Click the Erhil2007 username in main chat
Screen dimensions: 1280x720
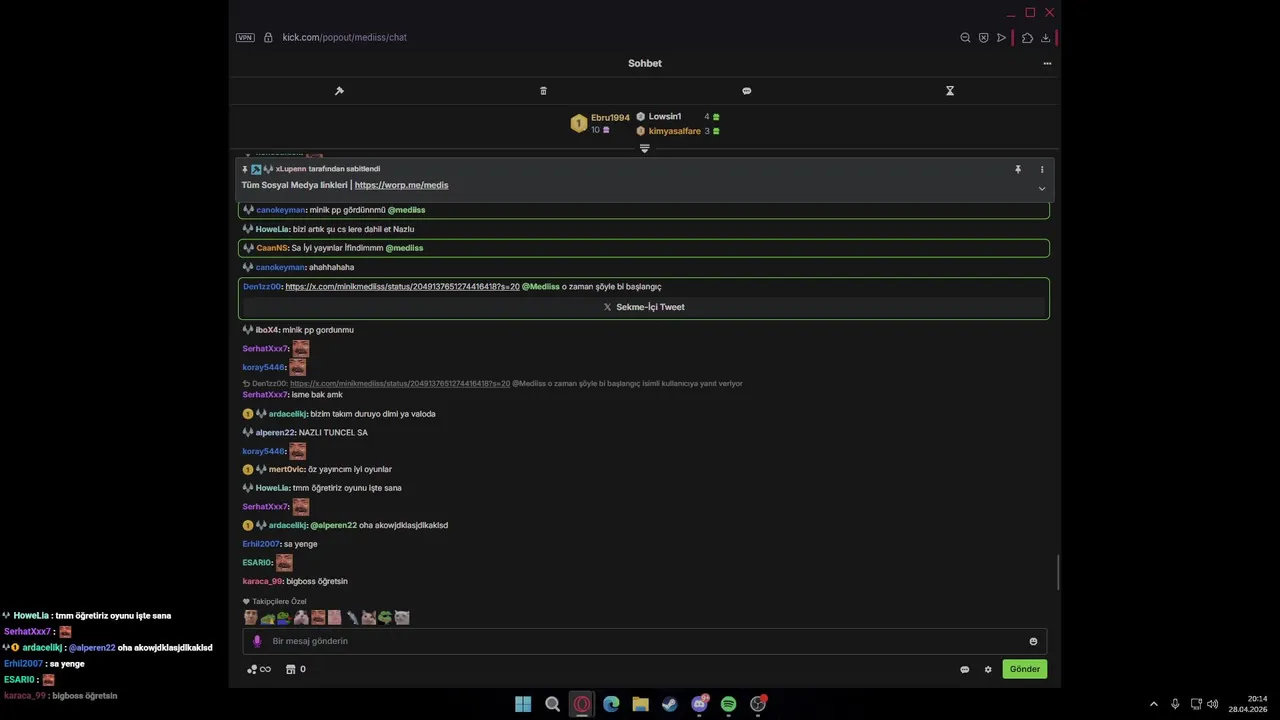click(261, 544)
